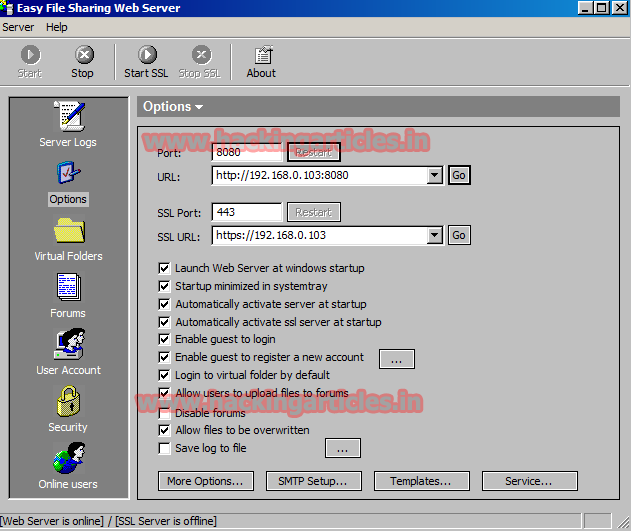Screen dimensions: 631x531
Task: Click the window resize grip in status bar
Action: click(624, 522)
